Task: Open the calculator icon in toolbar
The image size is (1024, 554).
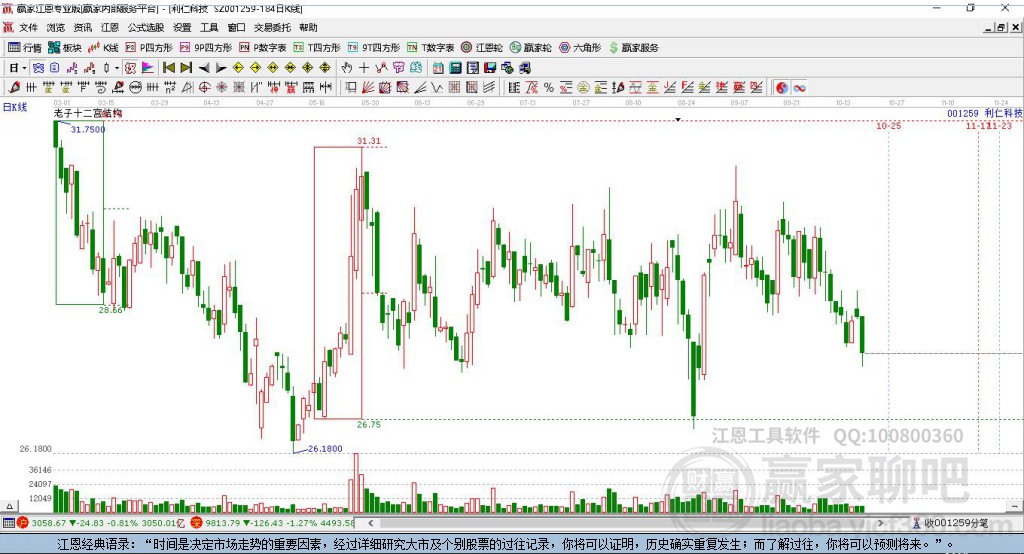Action: point(455,68)
